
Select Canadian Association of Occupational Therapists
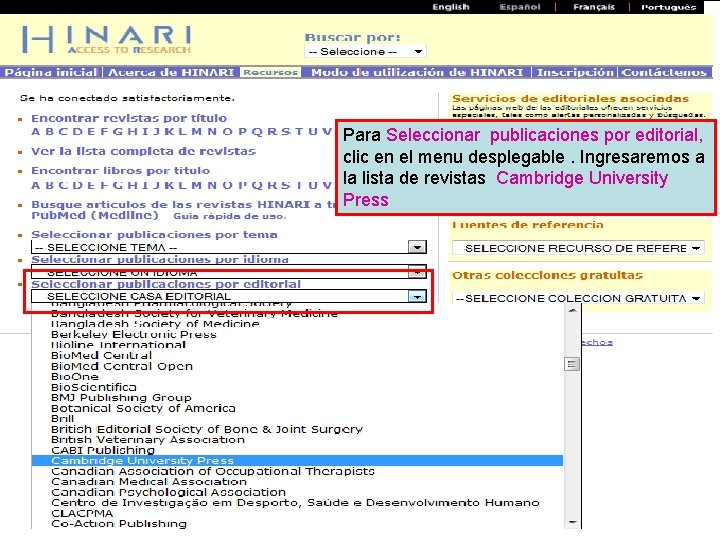coord(213,471)
